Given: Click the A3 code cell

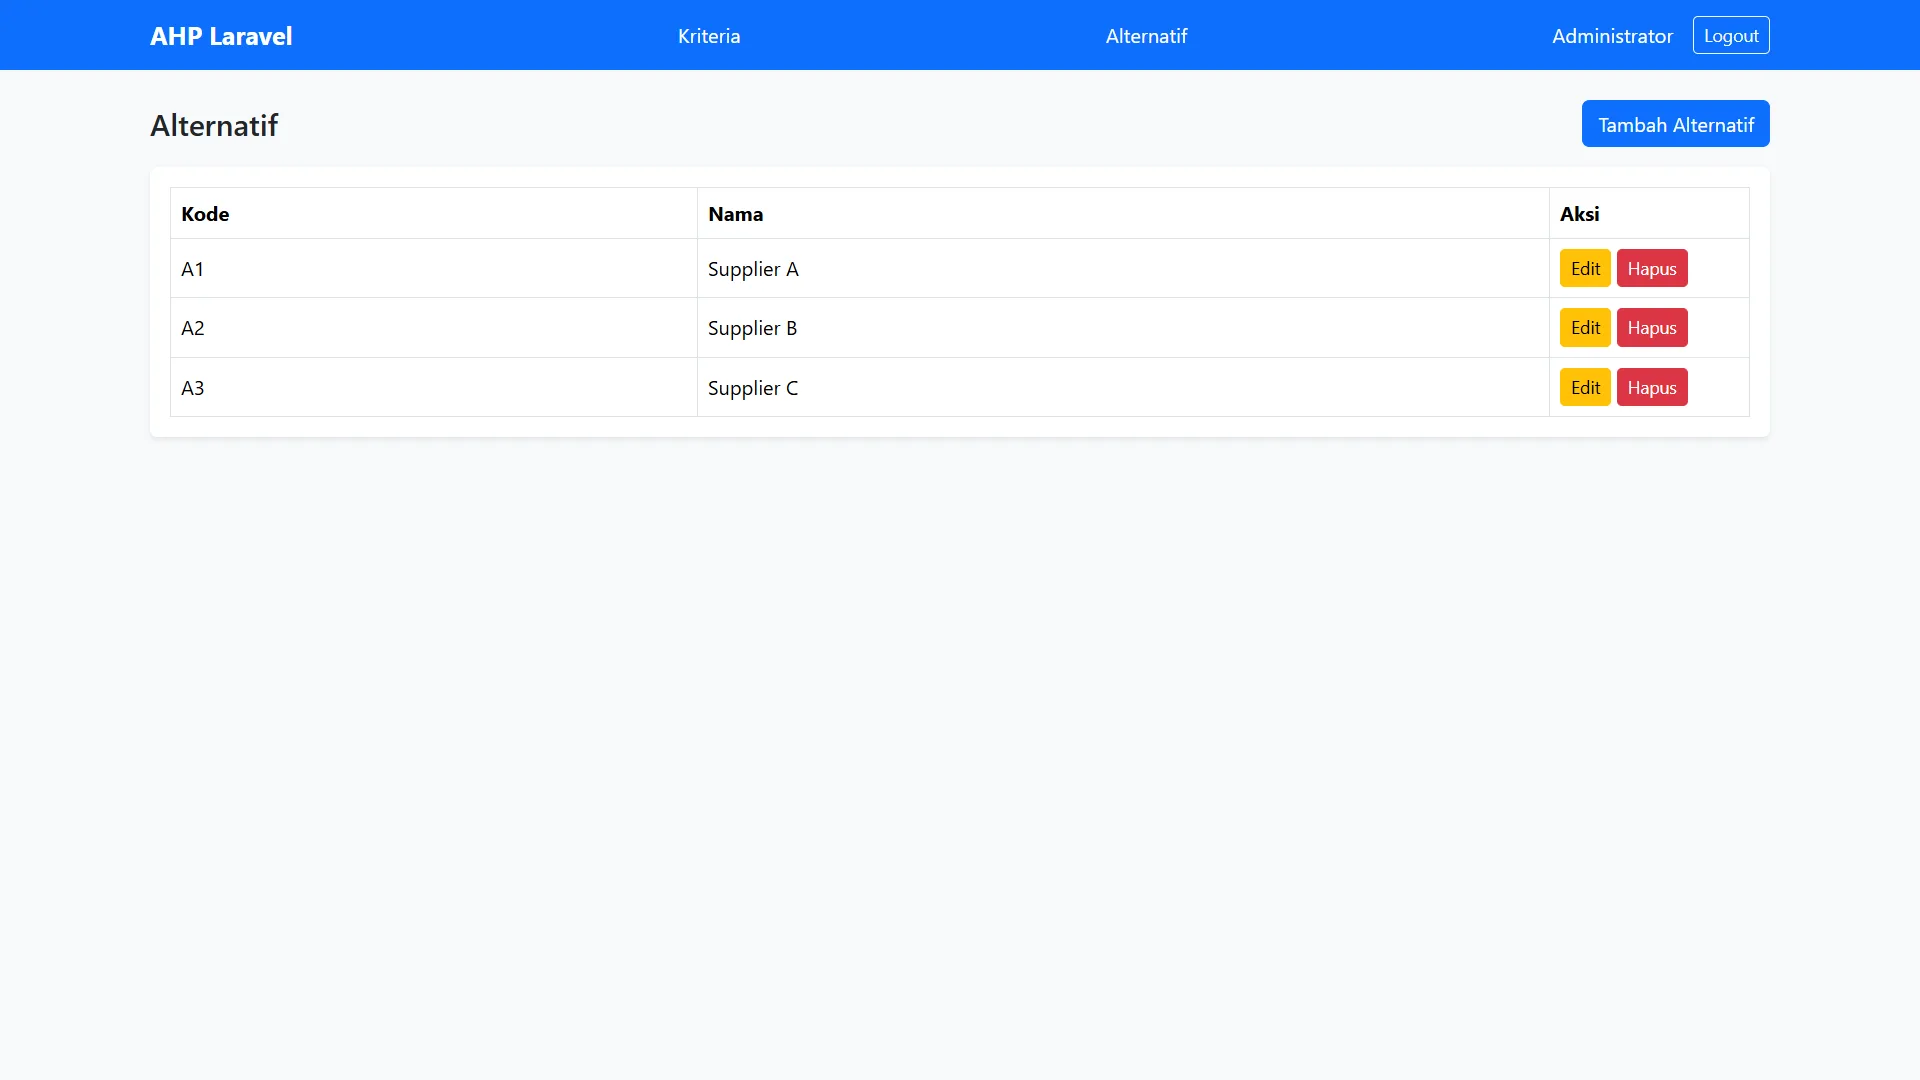Looking at the screenshot, I should (x=434, y=387).
